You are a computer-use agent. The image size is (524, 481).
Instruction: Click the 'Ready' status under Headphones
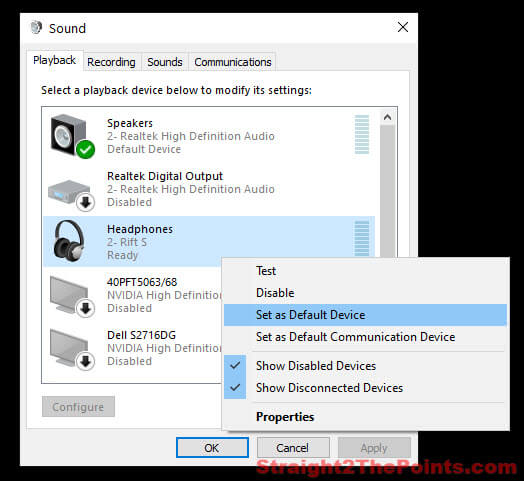tap(122, 255)
